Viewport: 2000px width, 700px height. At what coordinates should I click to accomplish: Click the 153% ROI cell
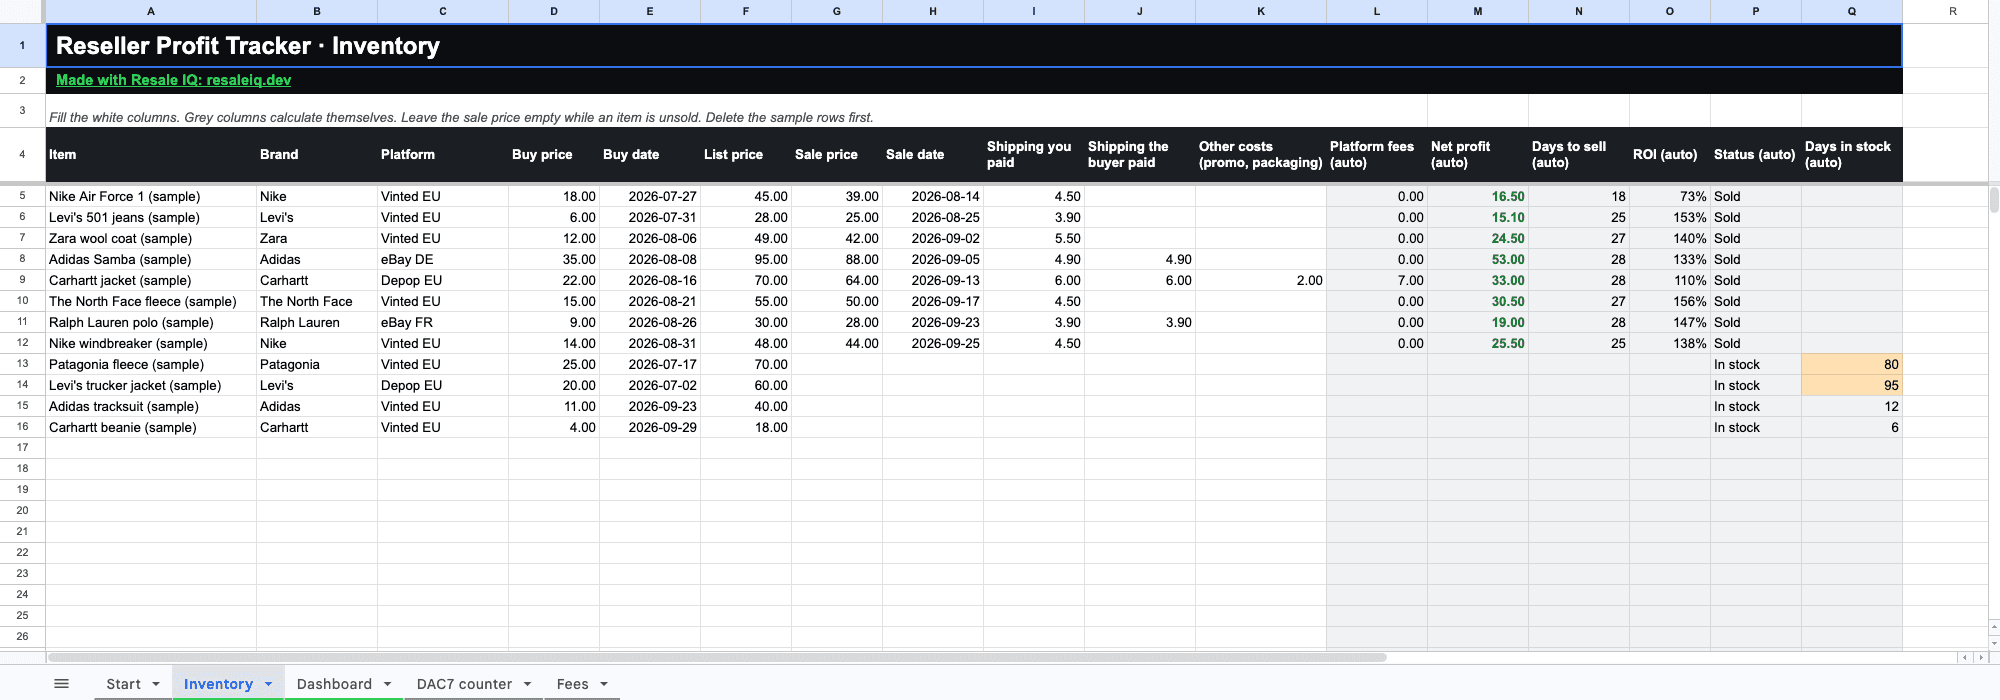tap(1670, 218)
